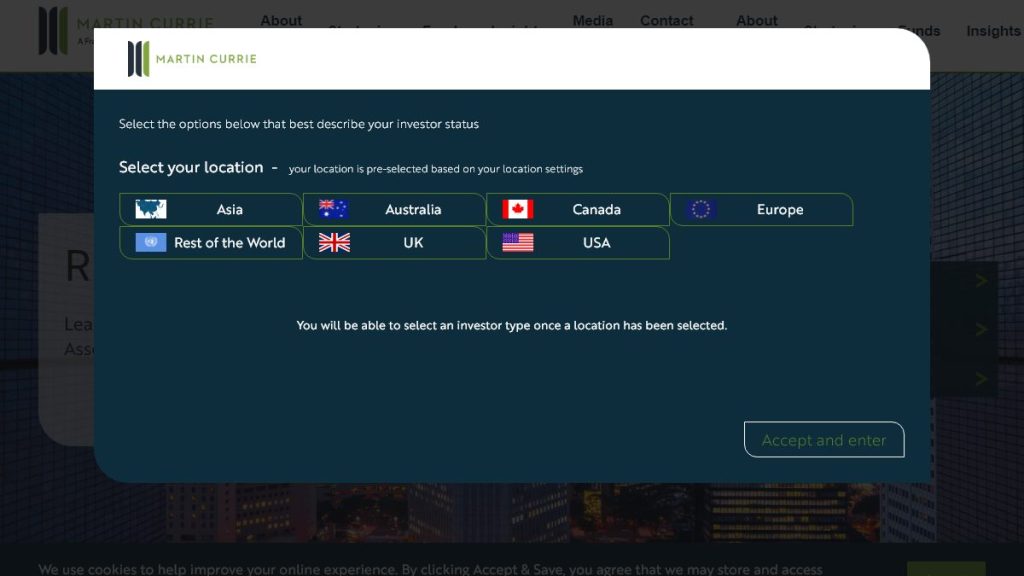Select the Asia location button
1024x576 pixels.
(x=210, y=210)
